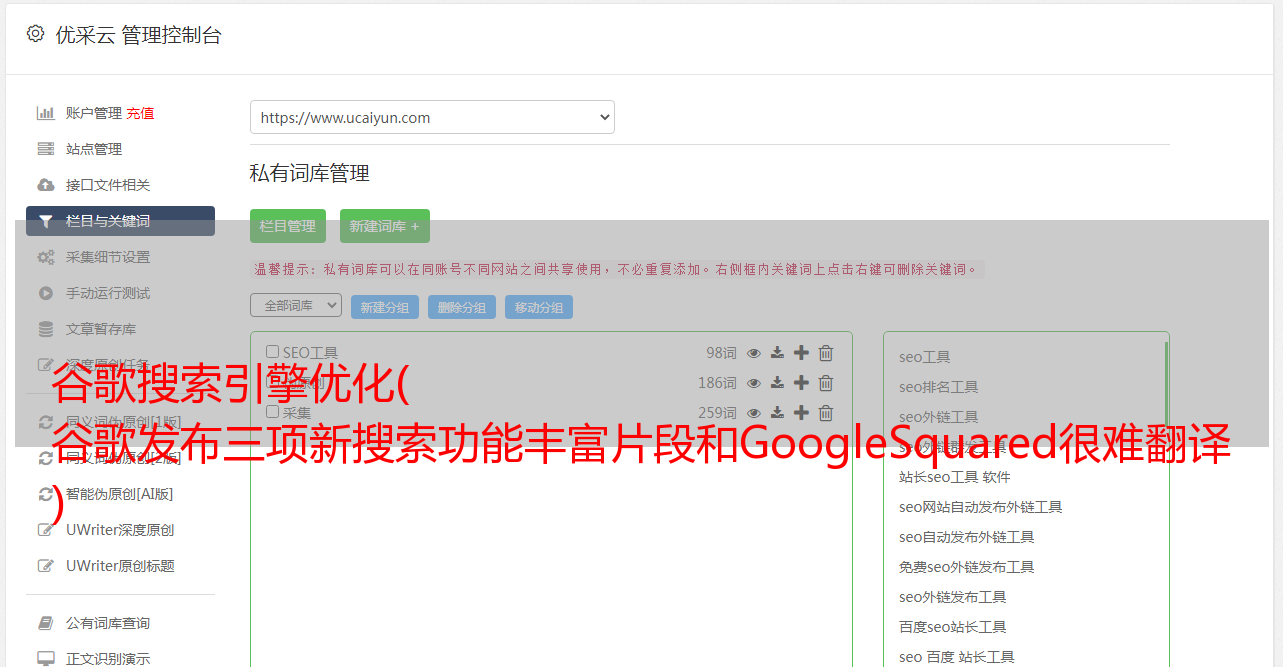Click the cloud upload icon for 接口文件相关
Viewport: 1283px width, 667px height.
[46, 185]
